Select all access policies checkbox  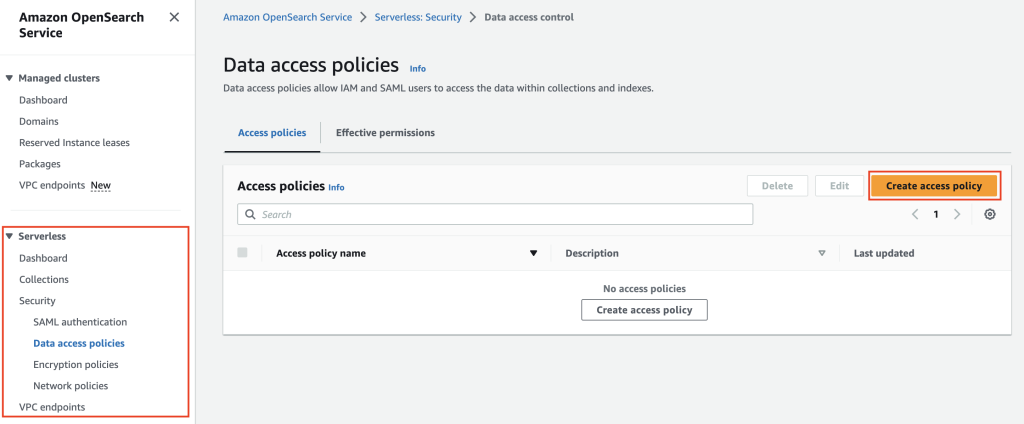click(242, 253)
